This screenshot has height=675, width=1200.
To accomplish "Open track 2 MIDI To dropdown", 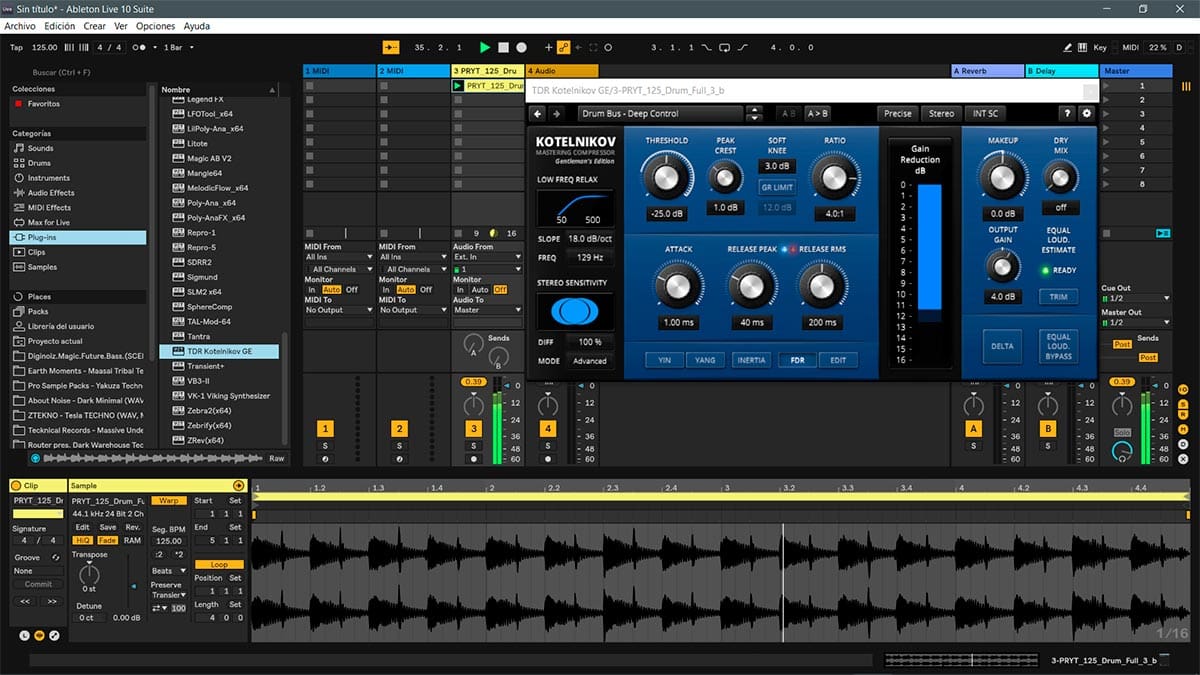I will coord(414,310).
